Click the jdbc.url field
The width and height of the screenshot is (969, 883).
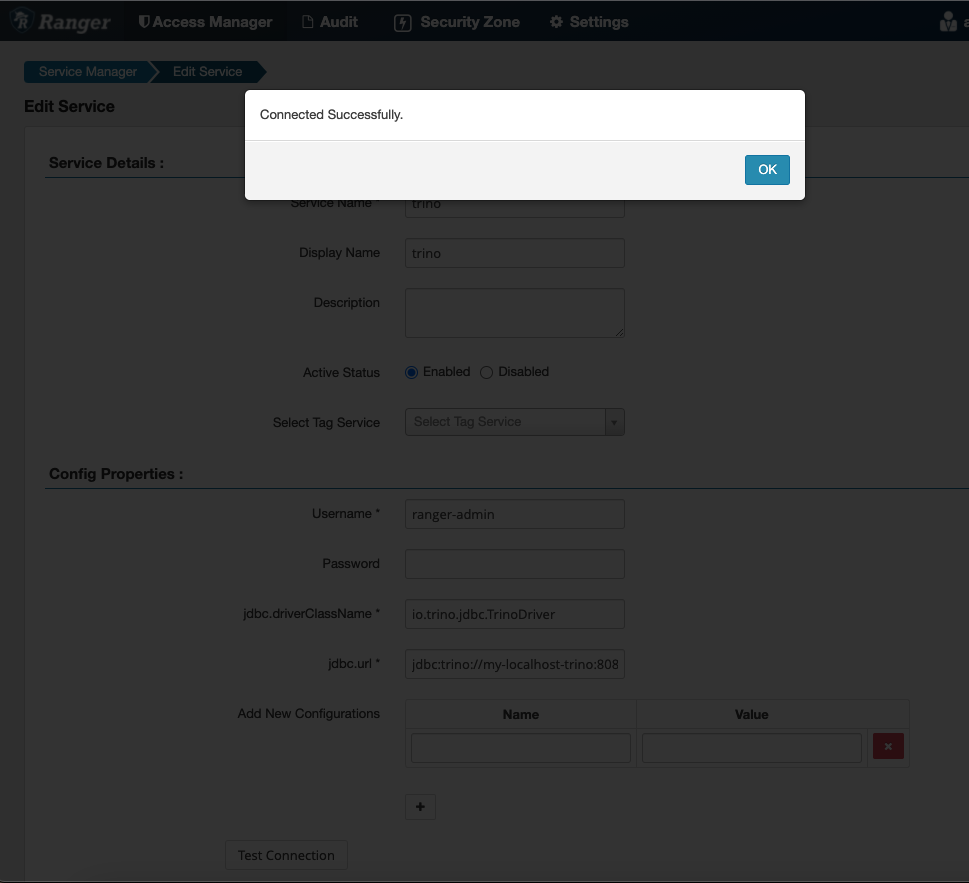click(x=515, y=664)
